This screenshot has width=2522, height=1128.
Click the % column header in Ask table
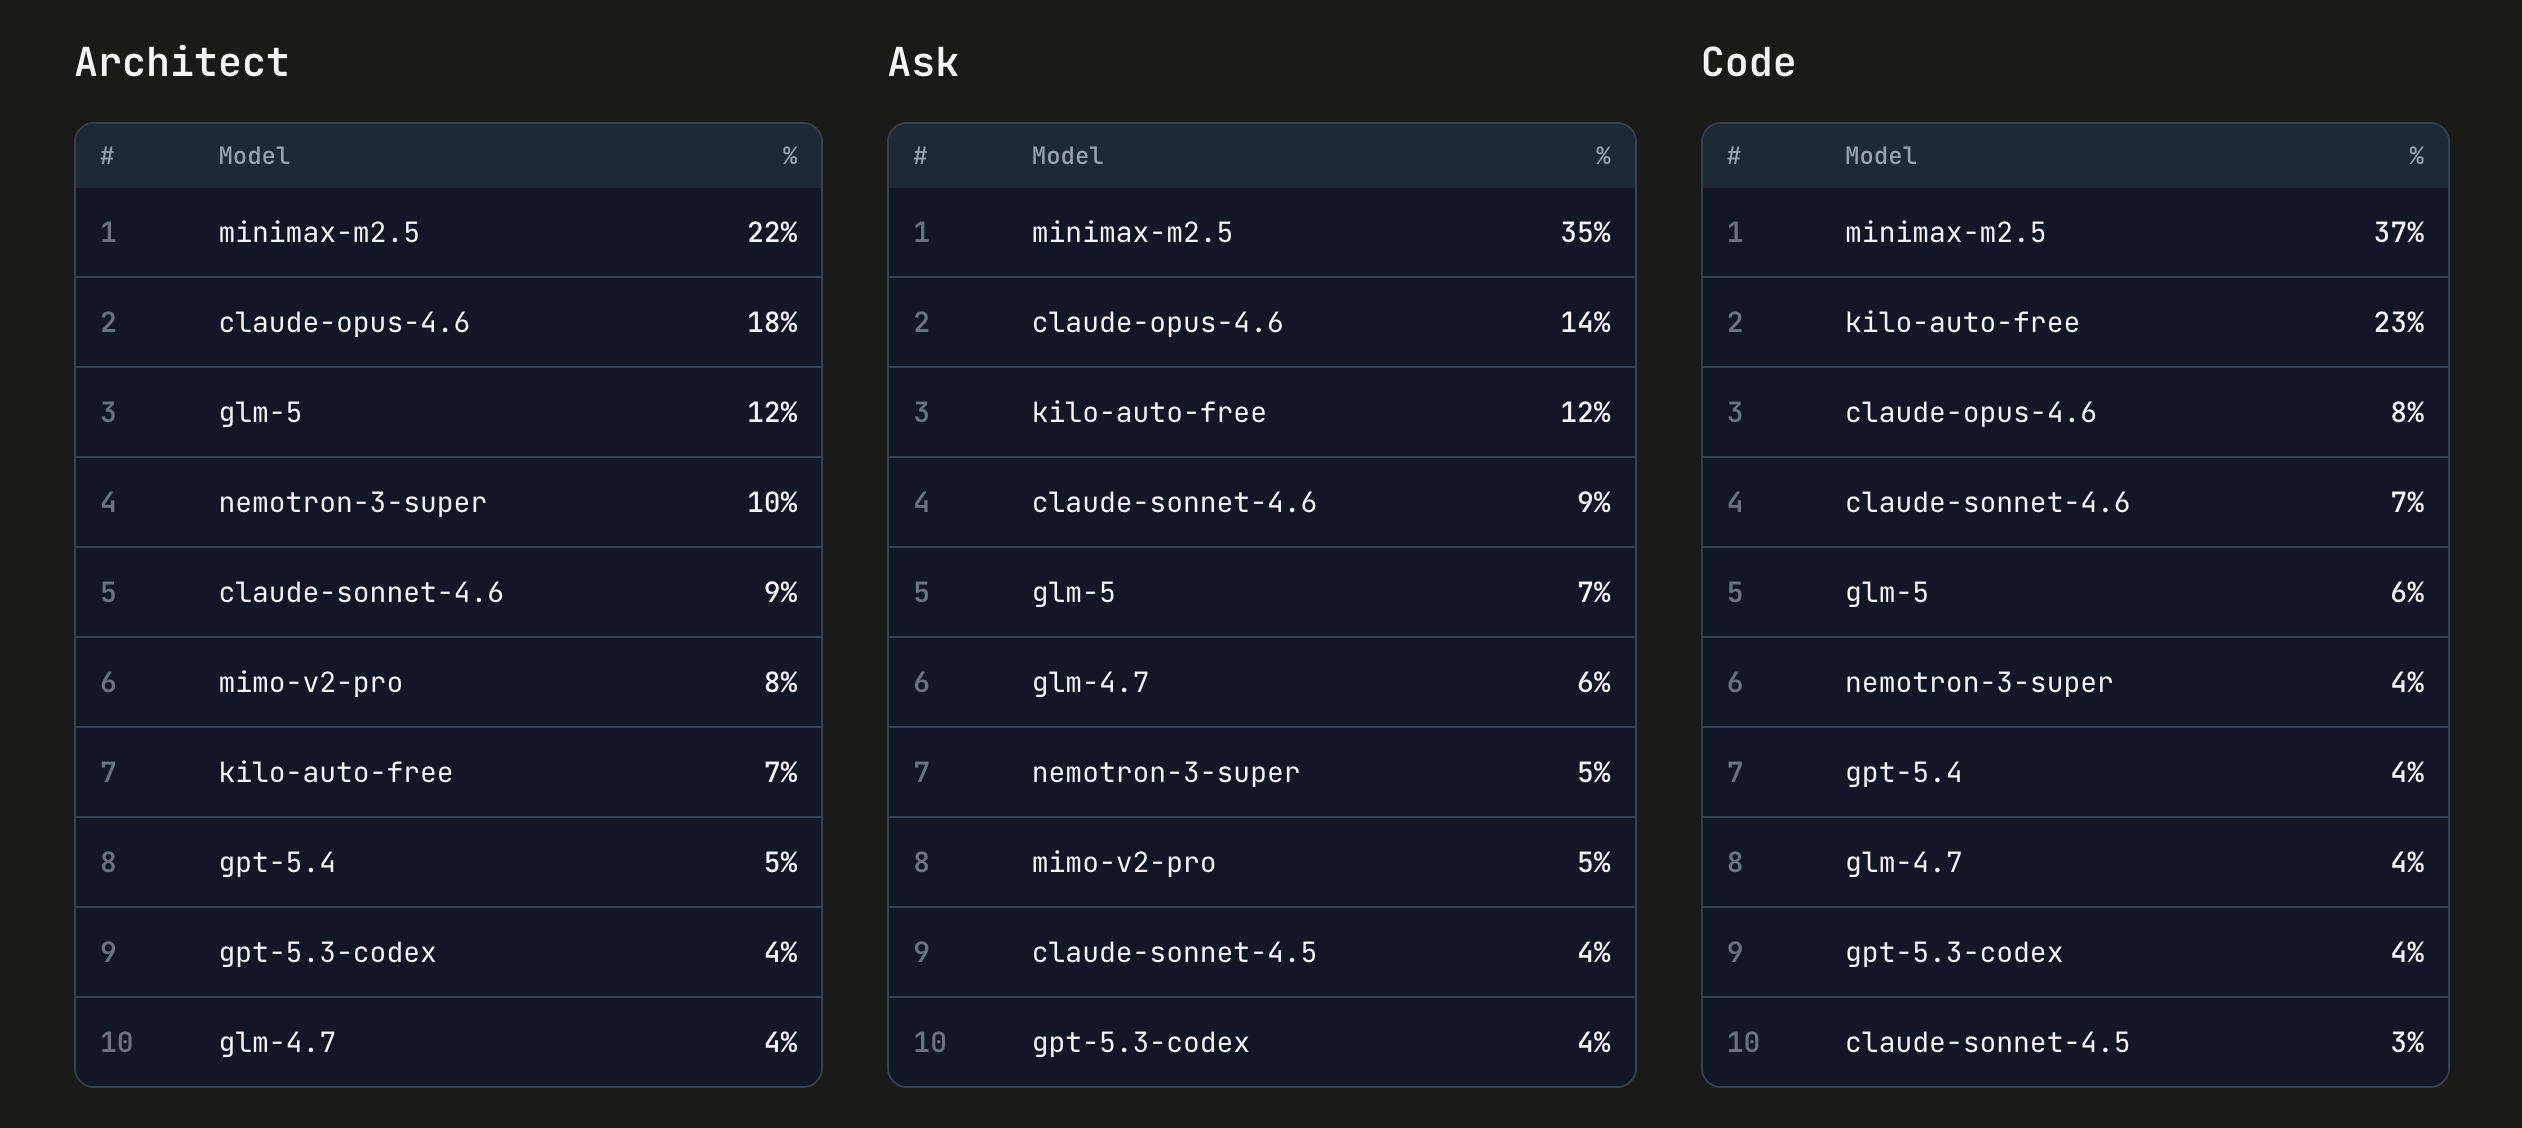[1602, 156]
